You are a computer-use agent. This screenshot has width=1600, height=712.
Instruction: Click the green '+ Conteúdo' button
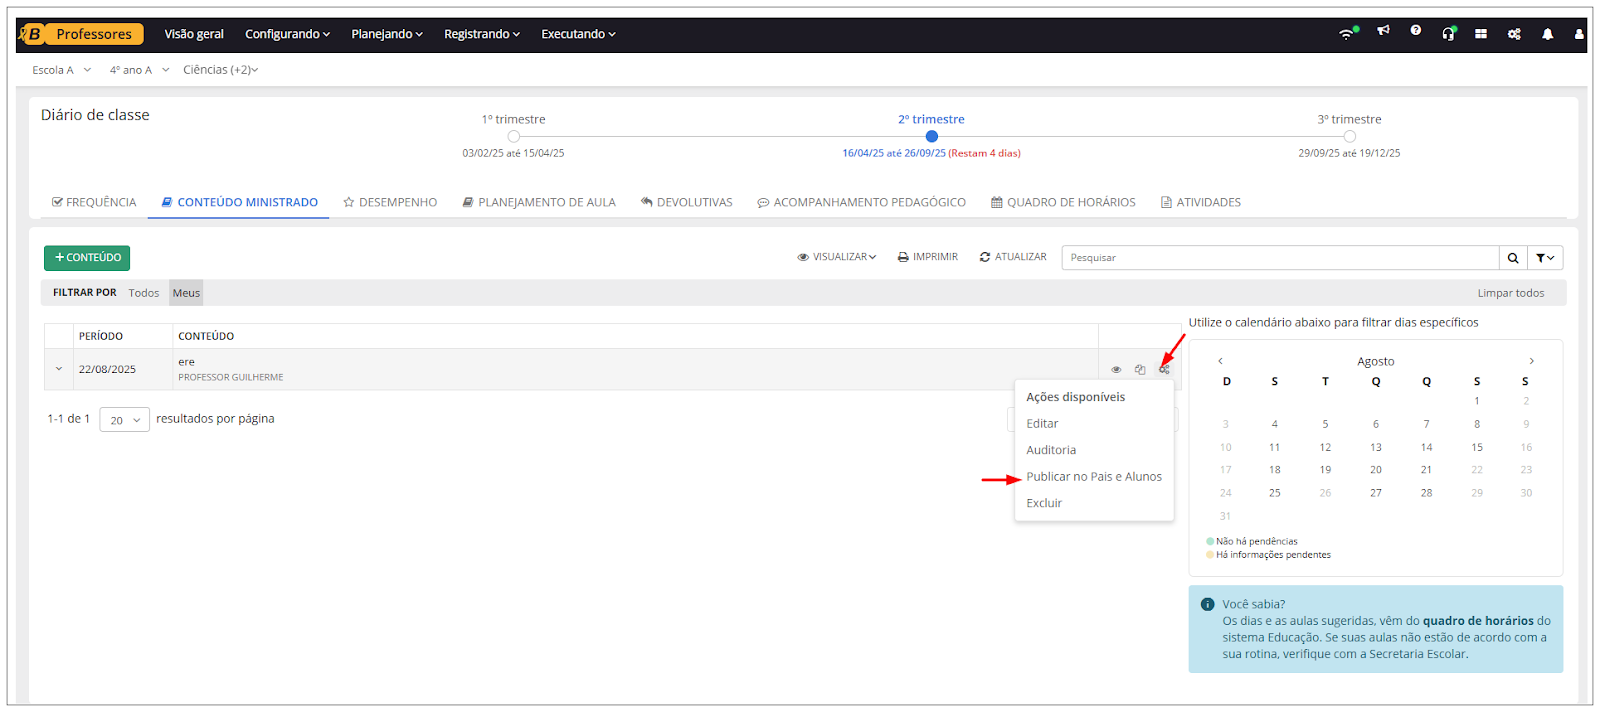pyautogui.click(x=87, y=258)
